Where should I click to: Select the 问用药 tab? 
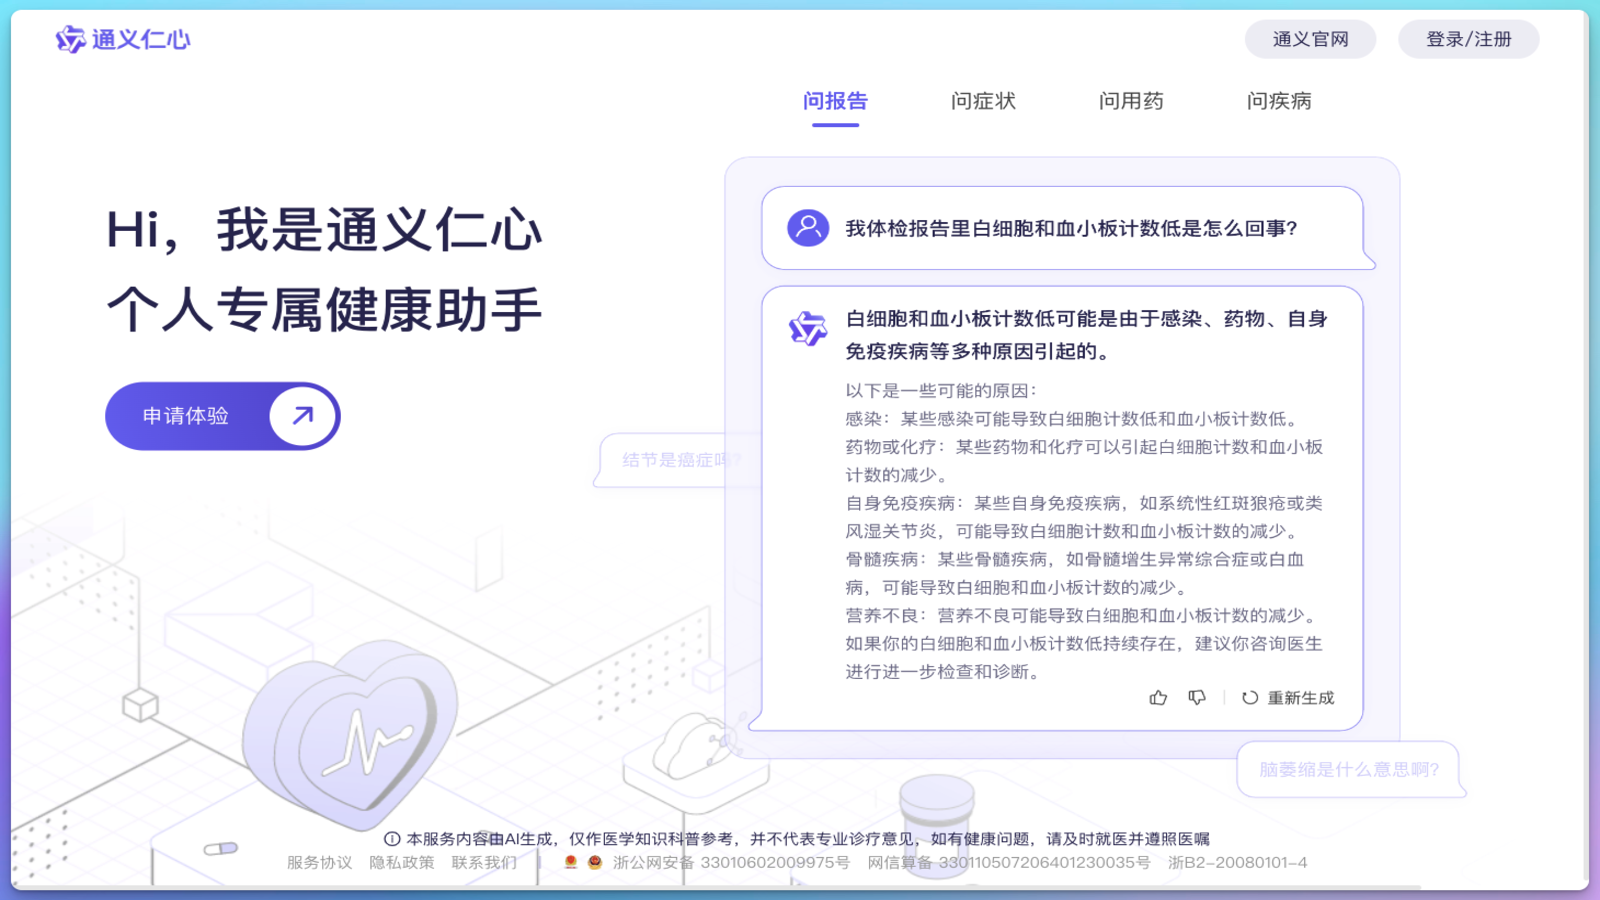tap(1131, 101)
